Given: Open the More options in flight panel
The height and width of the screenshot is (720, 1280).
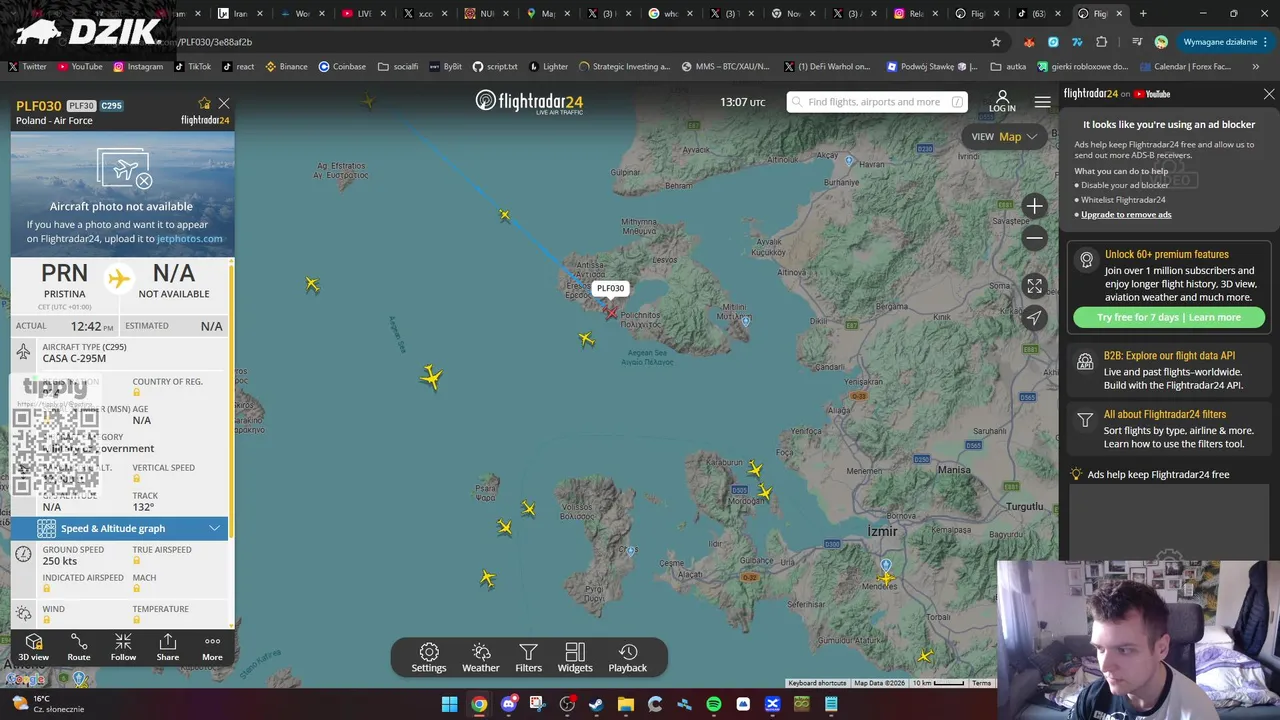Looking at the screenshot, I should (x=212, y=647).
